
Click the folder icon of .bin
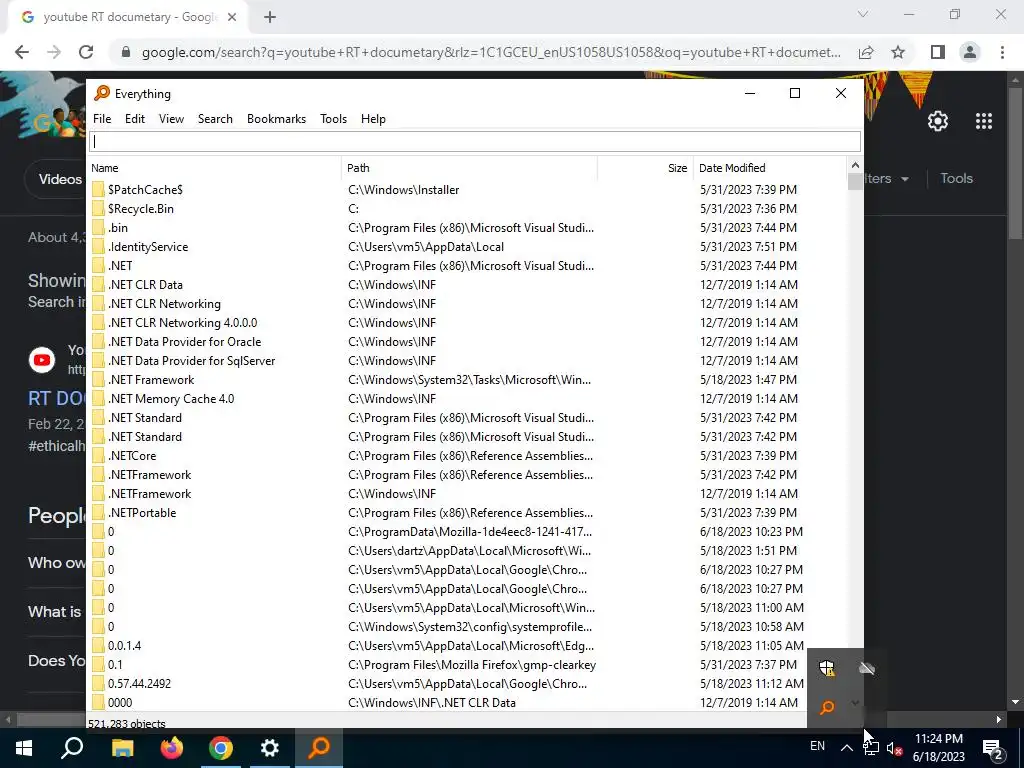(98, 227)
